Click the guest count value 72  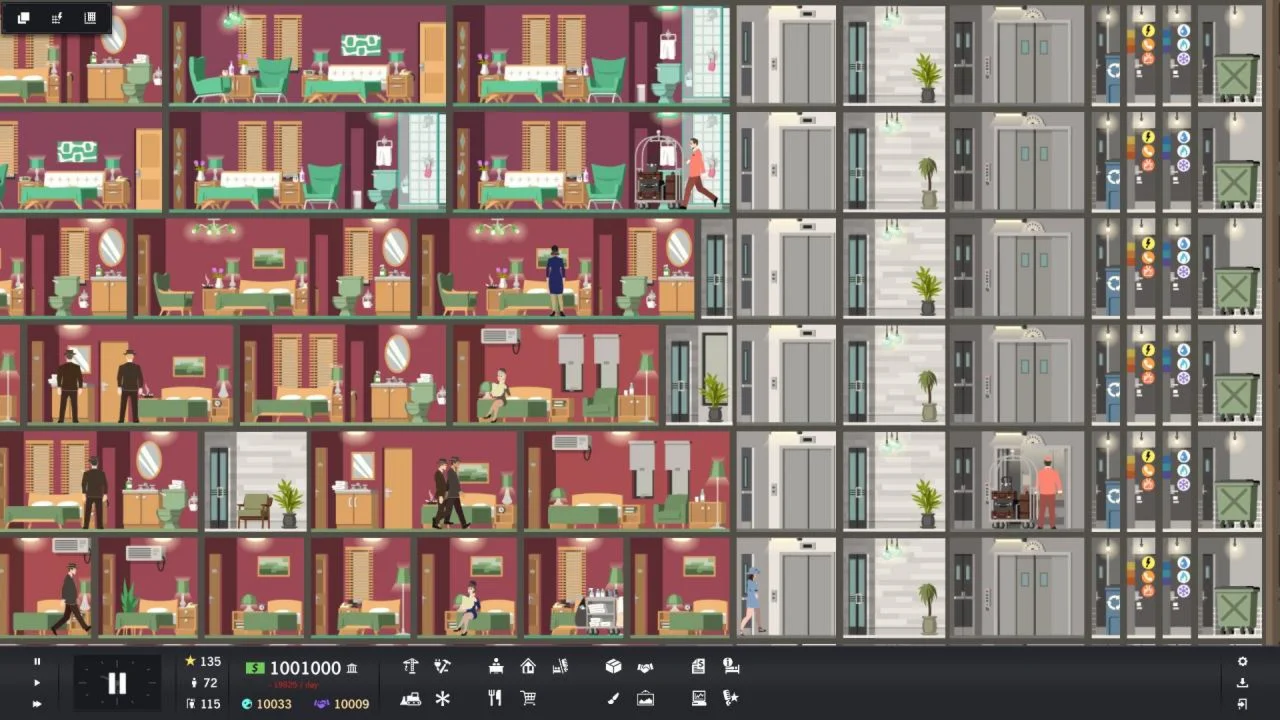click(x=210, y=683)
